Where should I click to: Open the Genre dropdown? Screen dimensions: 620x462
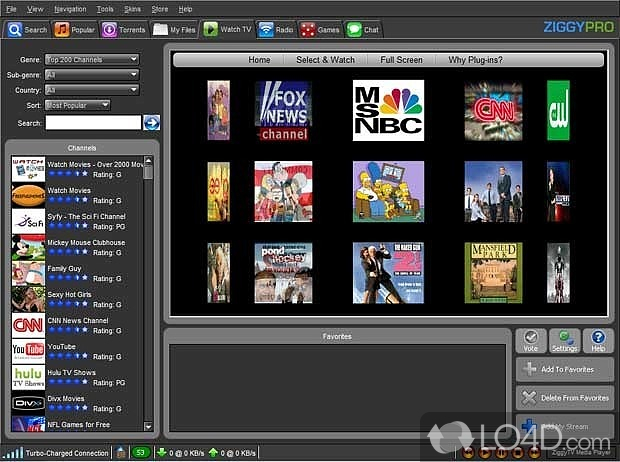point(92,59)
